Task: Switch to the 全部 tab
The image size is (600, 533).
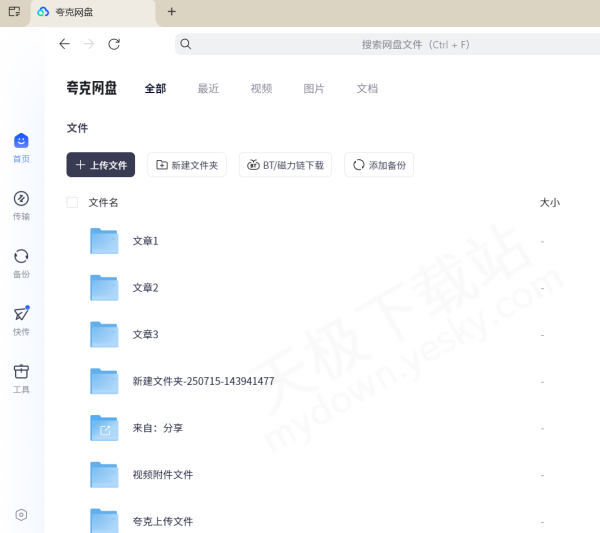Action: coord(155,88)
